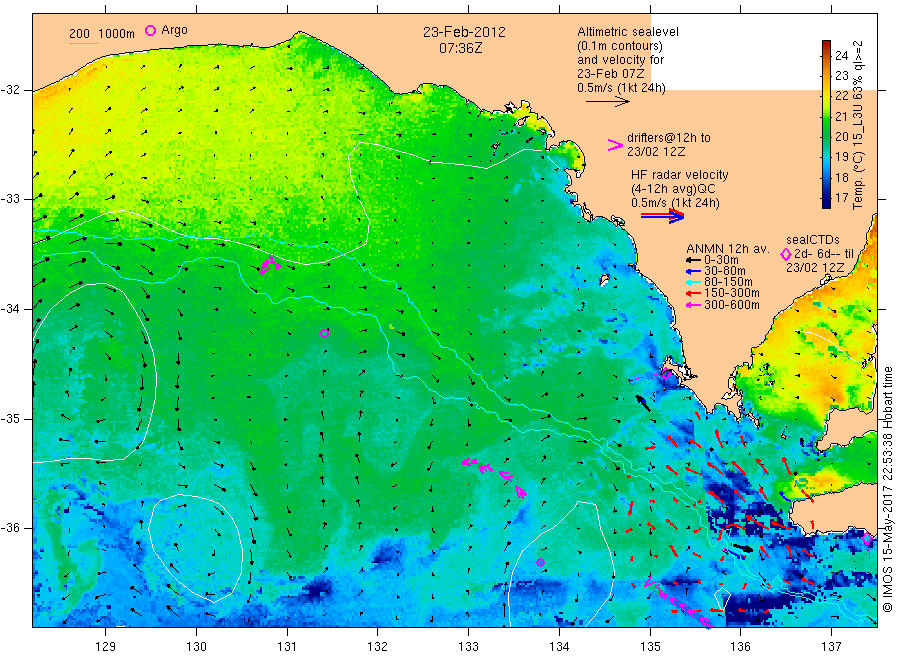Click the dark blue cold patch near 131.3E, 36.6S
The height and width of the screenshot is (660, 900).
316,589
